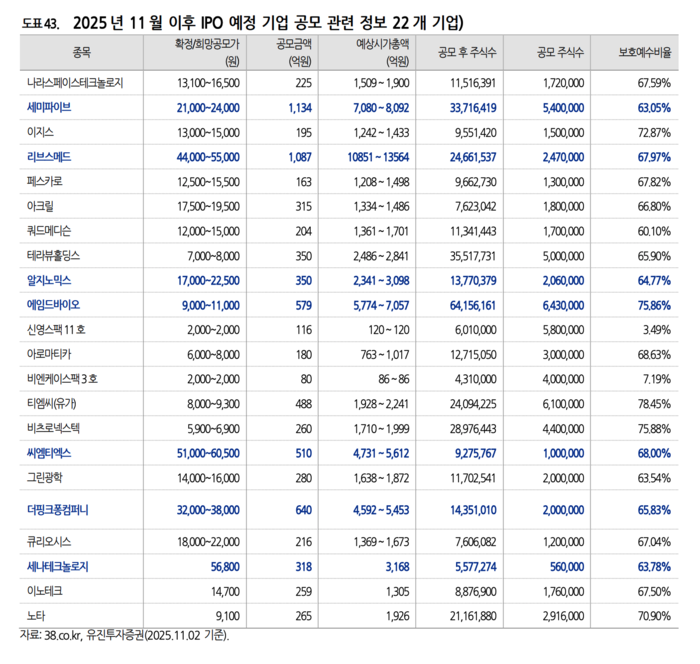This screenshot has width=700, height=664.
Task: Click the 확정/희망공모가 column header
Action: tap(207, 52)
